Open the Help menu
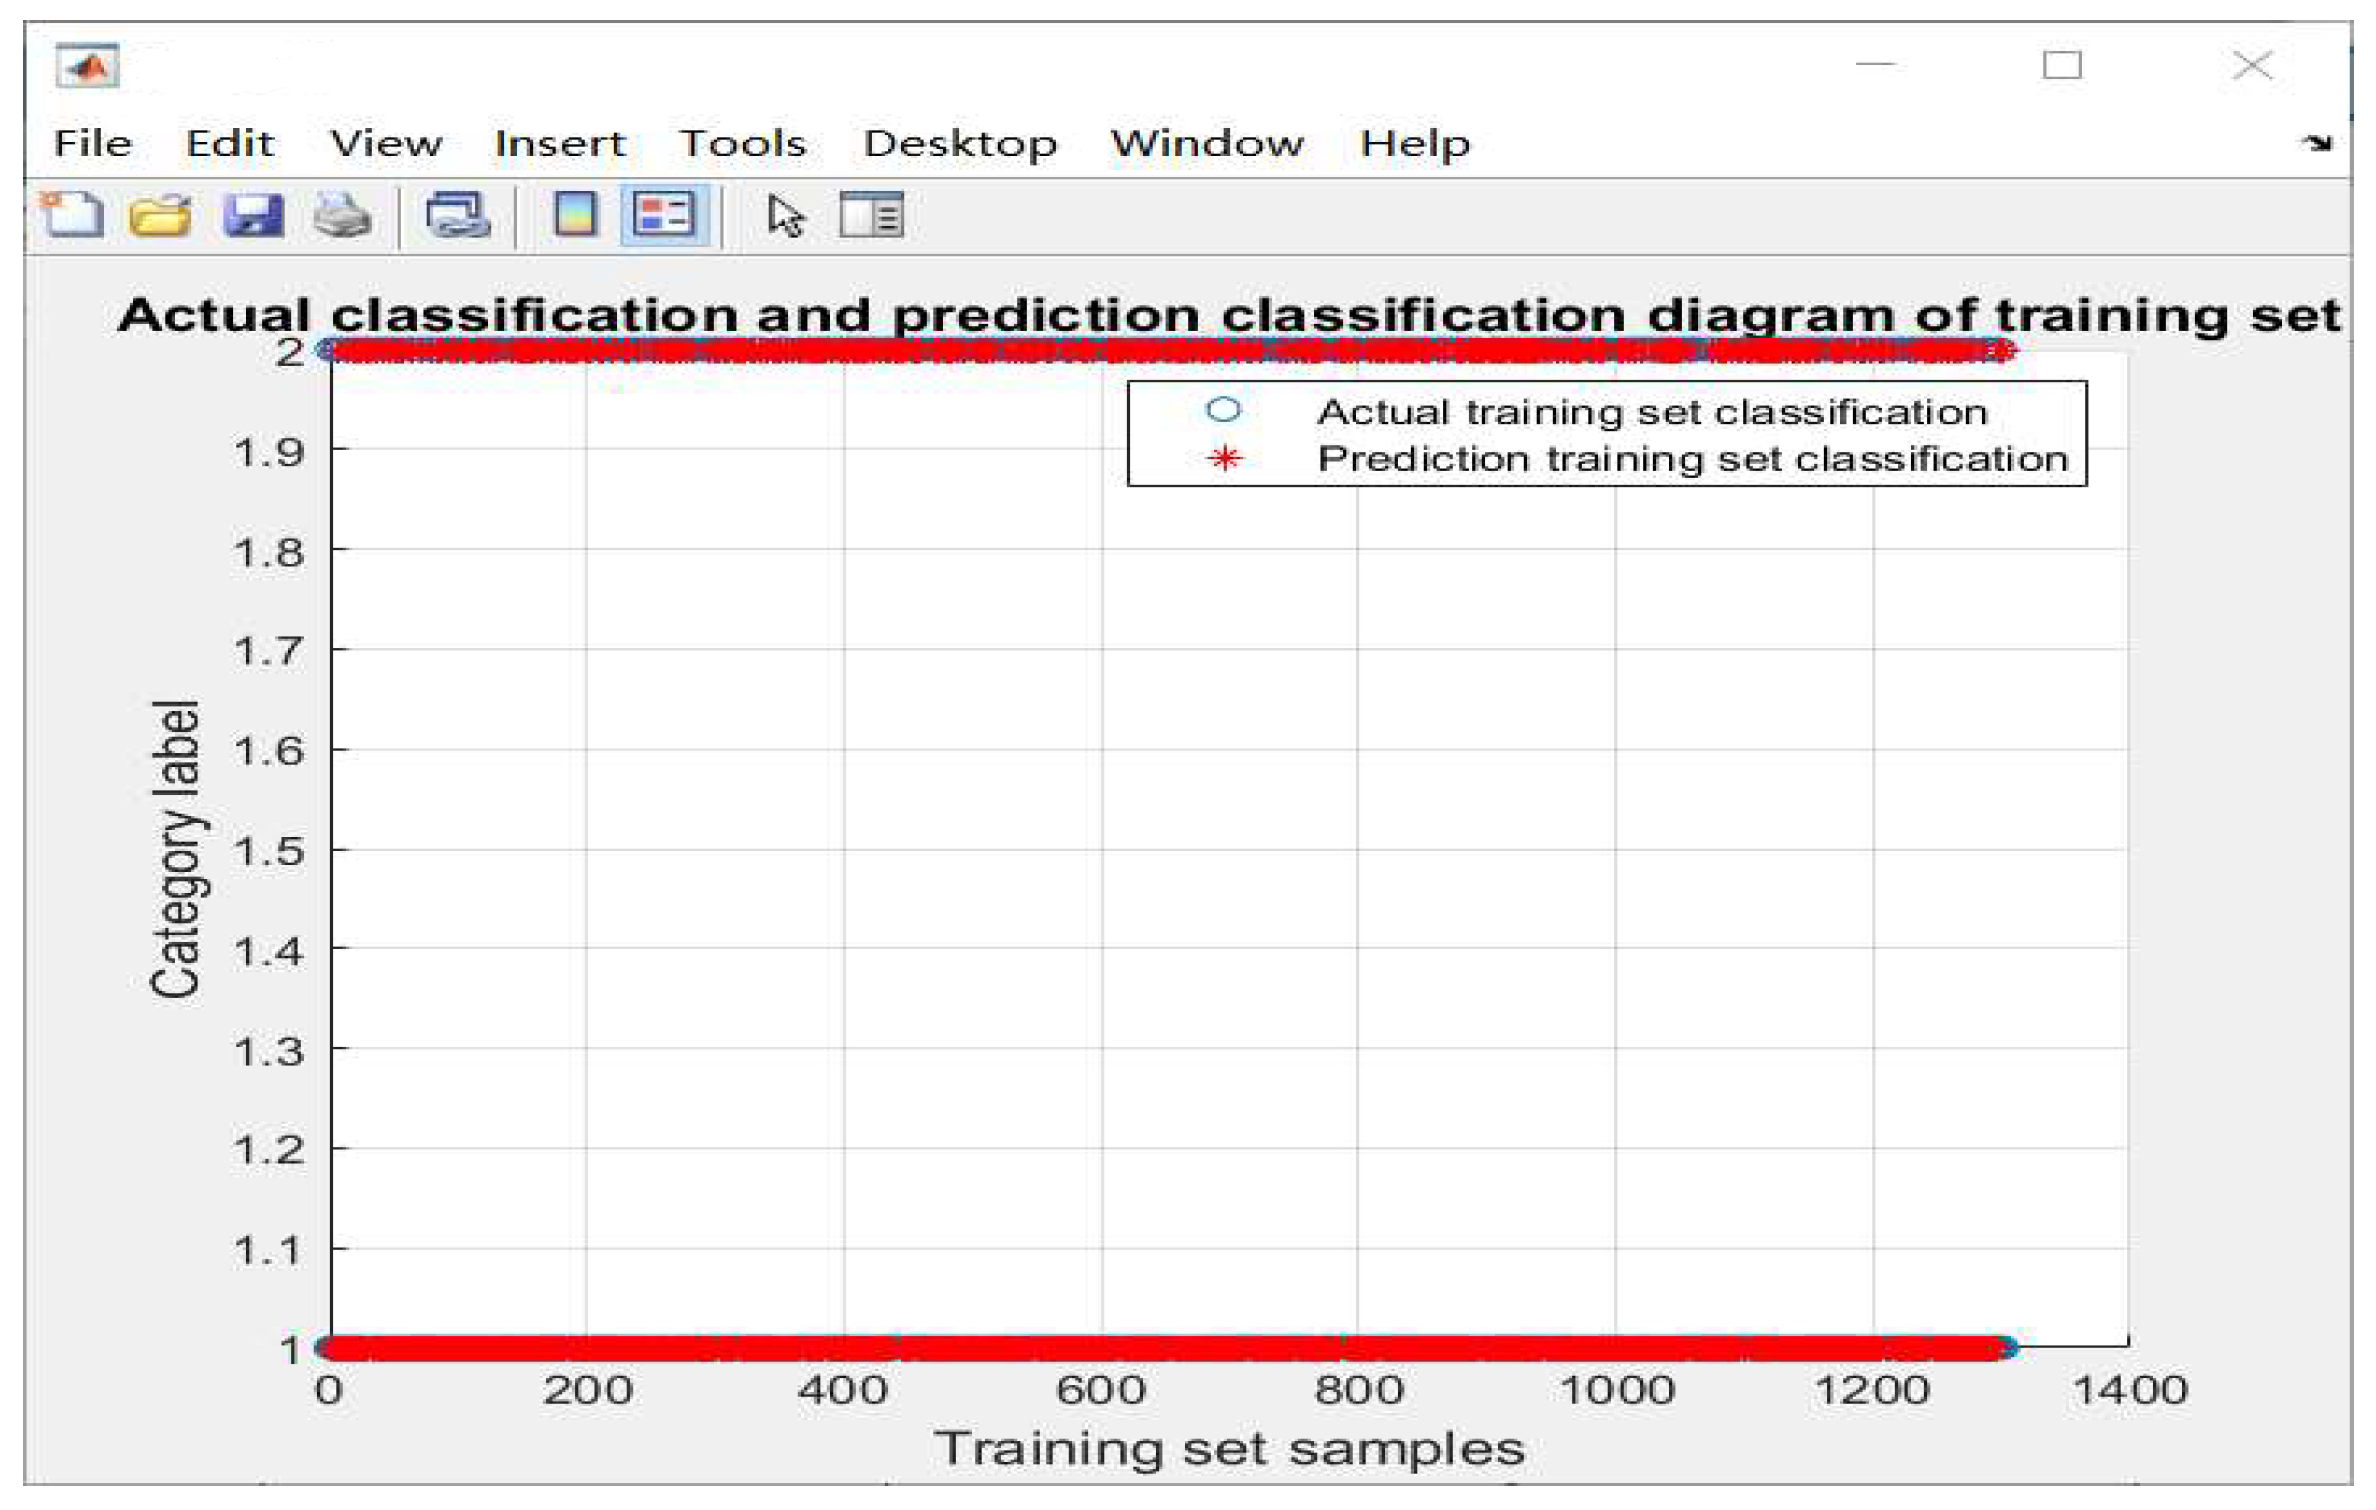The image size is (2376, 1510). click(1415, 145)
